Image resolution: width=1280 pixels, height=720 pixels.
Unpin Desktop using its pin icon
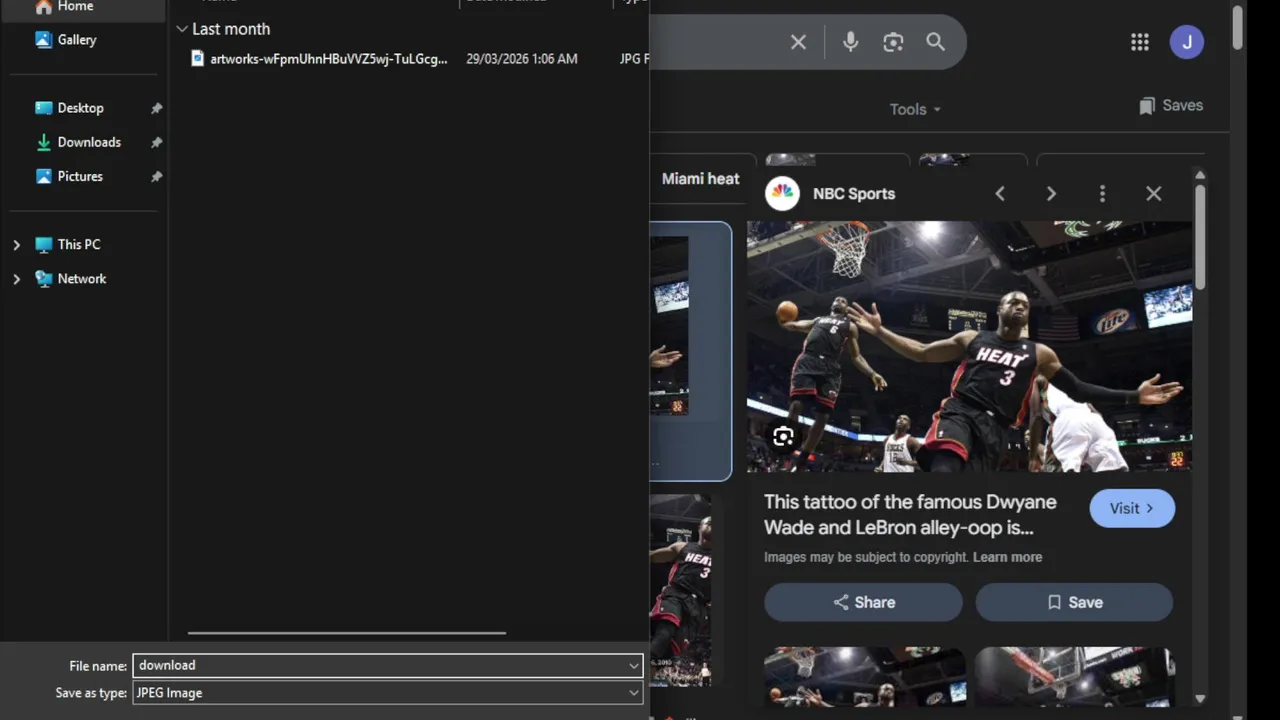pyautogui.click(x=156, y=108)
